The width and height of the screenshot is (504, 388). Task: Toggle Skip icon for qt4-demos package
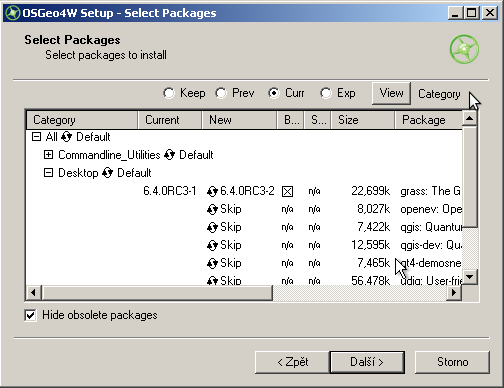(212, 263)
